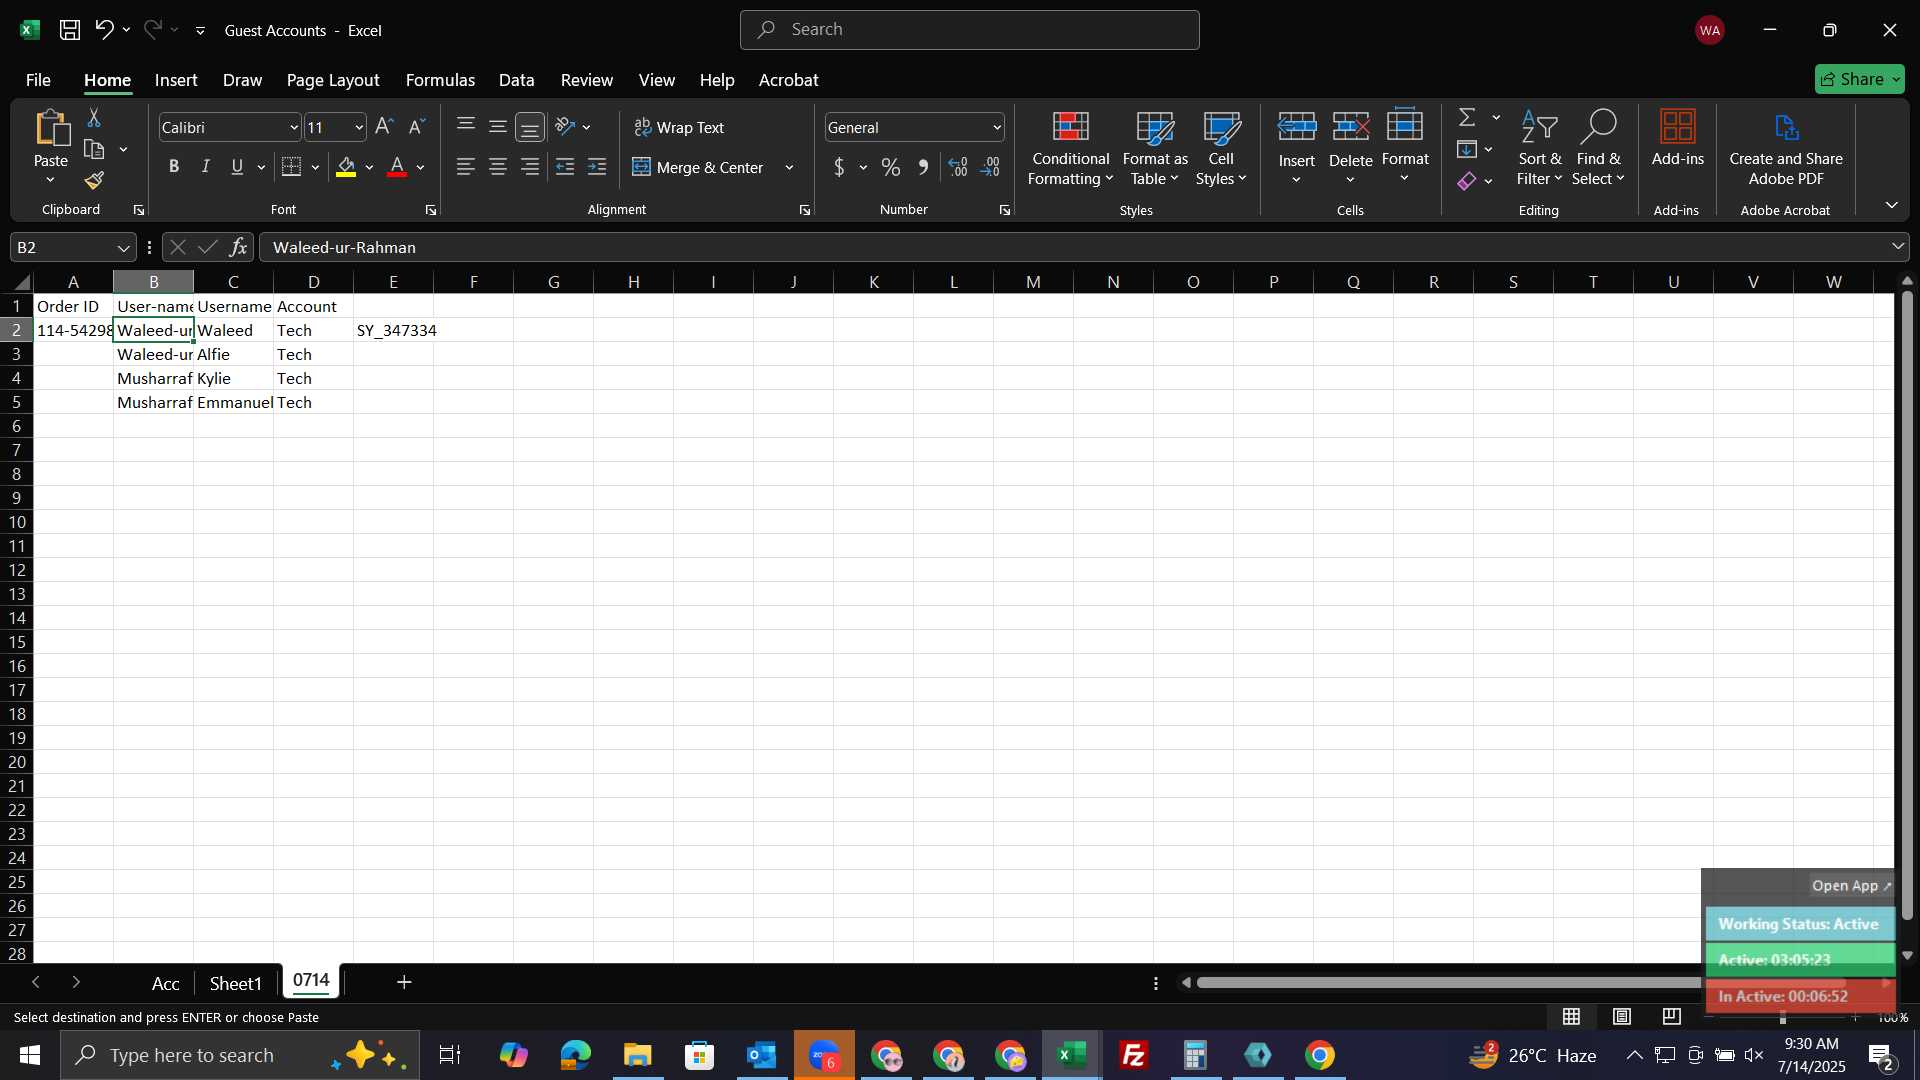The image size is (1920, 1080).
Task: Click Create and Share Adobe PDF
Action: [x=1786, y=148]
